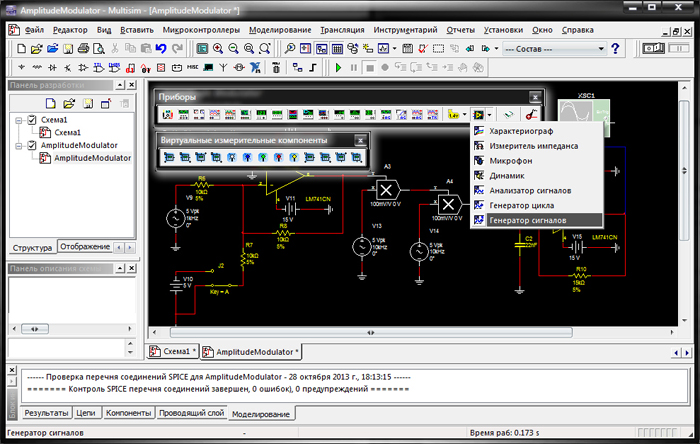The height and width of the screenshot is (444, 700).
Task: Toggle Схема1 project checkbox
Action: tap(32, 120)
